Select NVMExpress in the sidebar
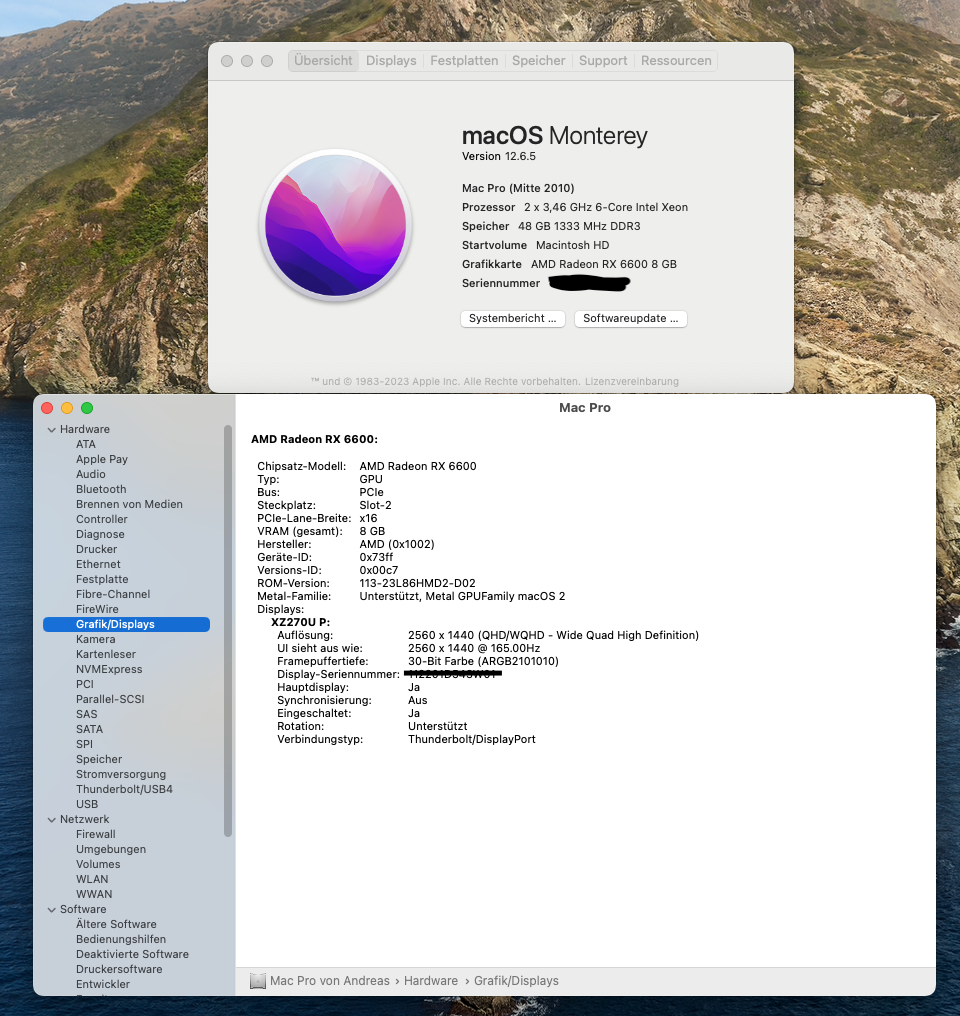960x1016 pixels. pyautogui.click(x=109, y=669)
